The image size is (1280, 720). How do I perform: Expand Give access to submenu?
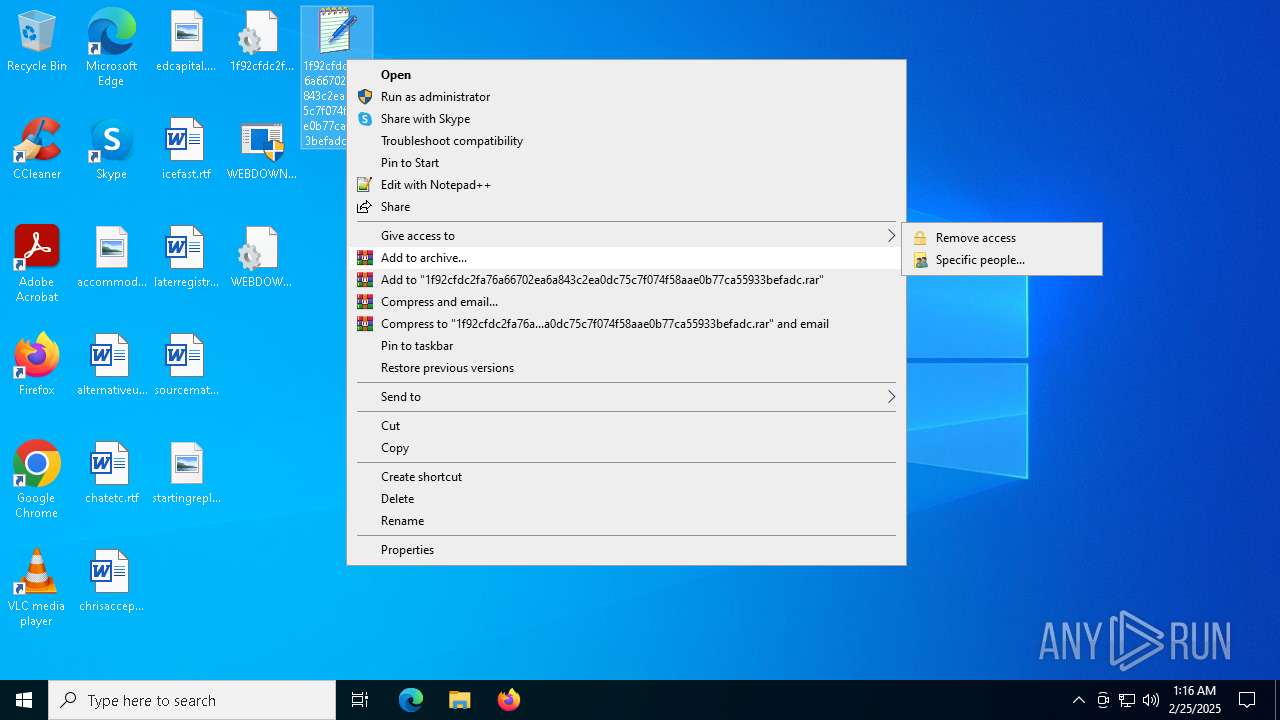click(626, 236)
